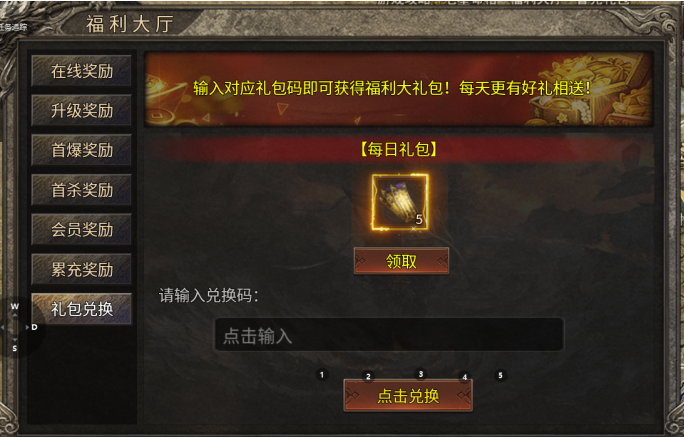Click the number 2 hotkey slot marker
Image resolution: width=684 pixels, height=437 pixels.
tap(368, 377)
